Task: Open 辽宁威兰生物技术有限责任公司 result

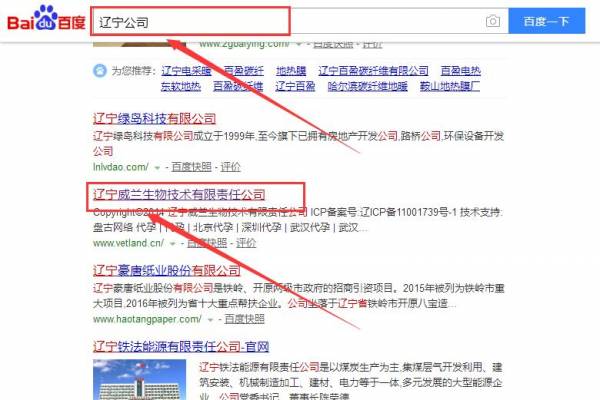Action: [x=179, y=194]
